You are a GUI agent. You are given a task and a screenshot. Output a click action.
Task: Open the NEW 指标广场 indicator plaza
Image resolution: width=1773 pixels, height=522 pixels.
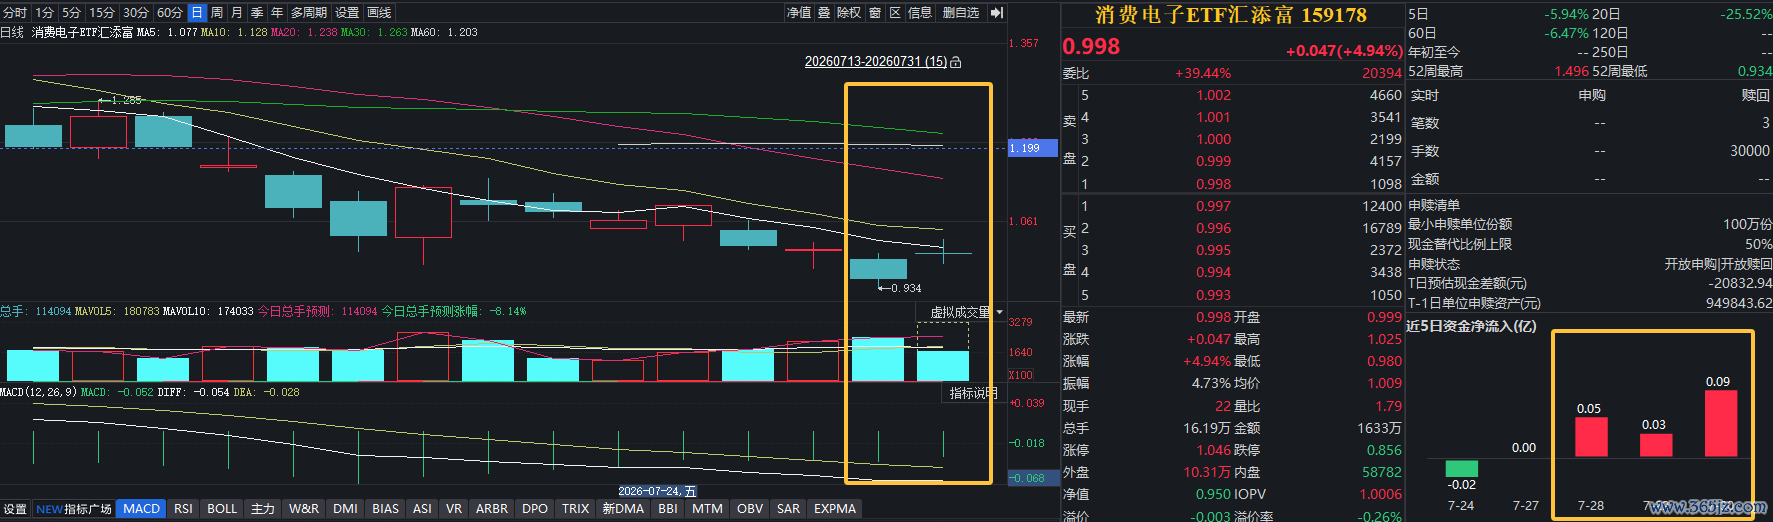coord(74,509)
